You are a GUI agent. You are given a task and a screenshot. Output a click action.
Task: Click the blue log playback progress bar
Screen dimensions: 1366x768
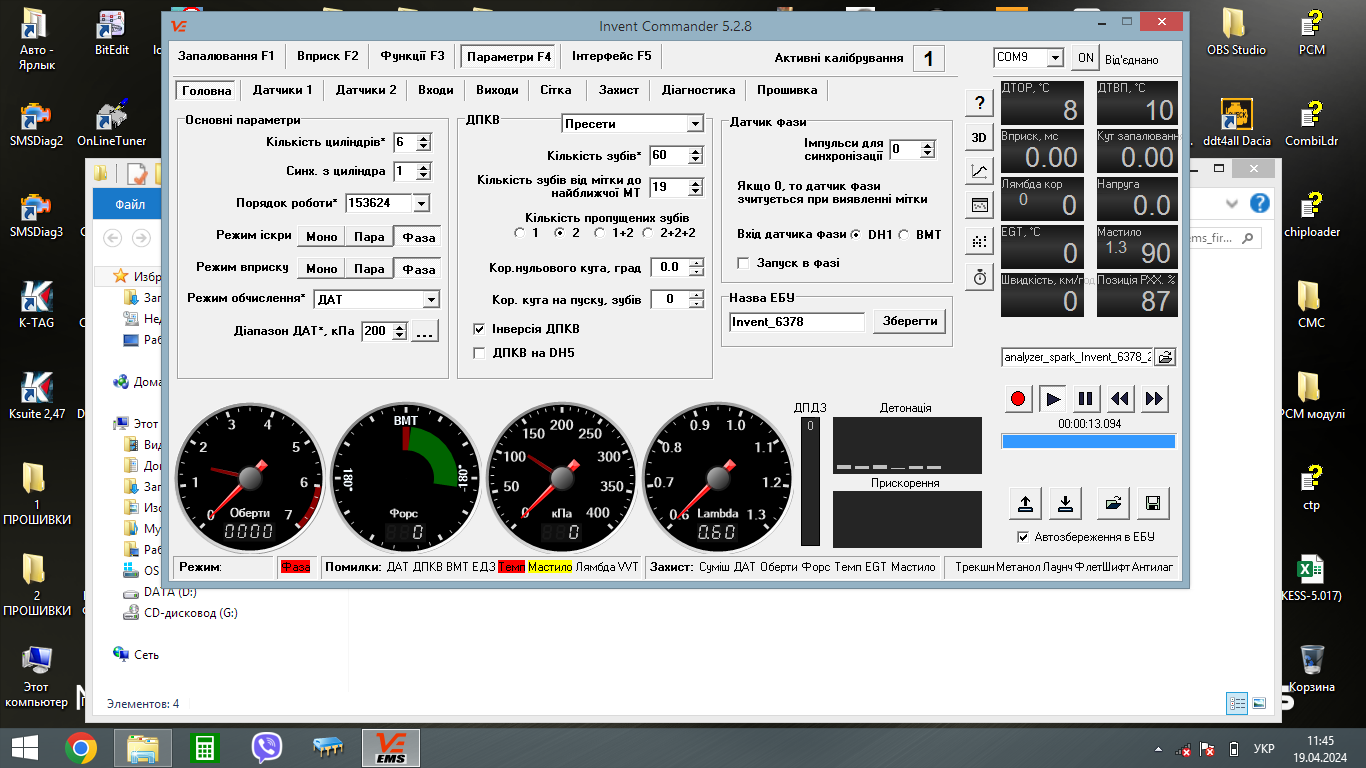(1088, 441)
